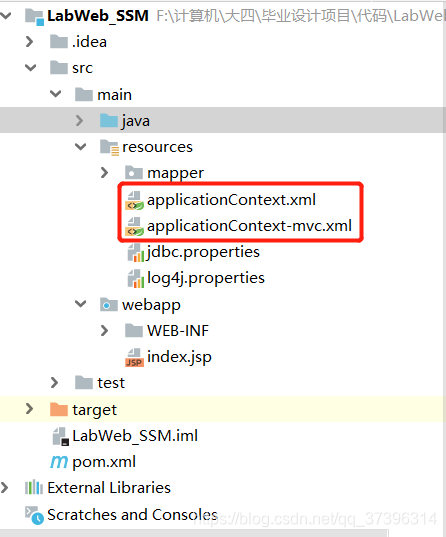Click the JSP file icon for index.jsp
446x537 pixels.
point(135,358)
